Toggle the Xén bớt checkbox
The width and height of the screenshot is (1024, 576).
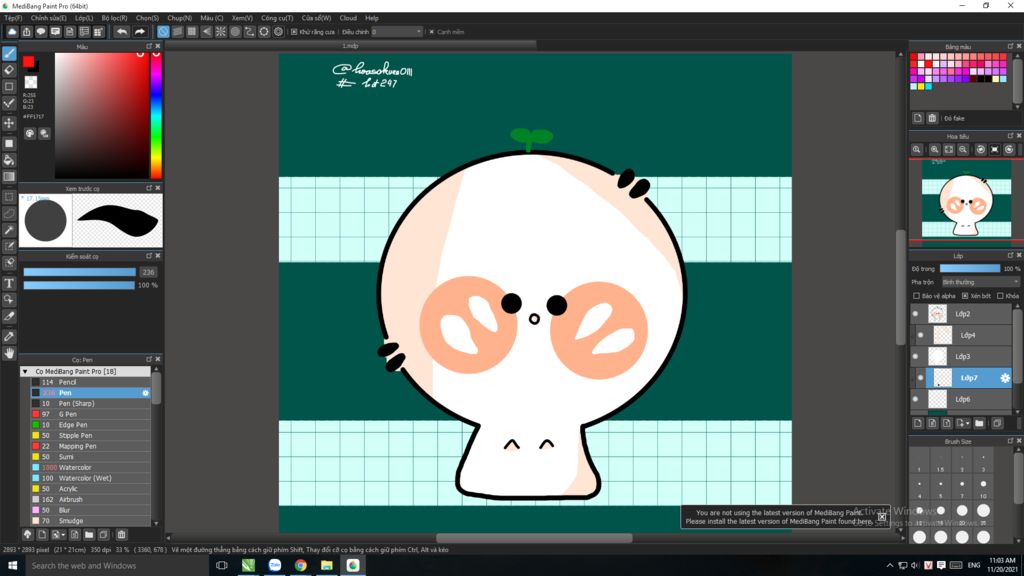(x=965, y=296)
